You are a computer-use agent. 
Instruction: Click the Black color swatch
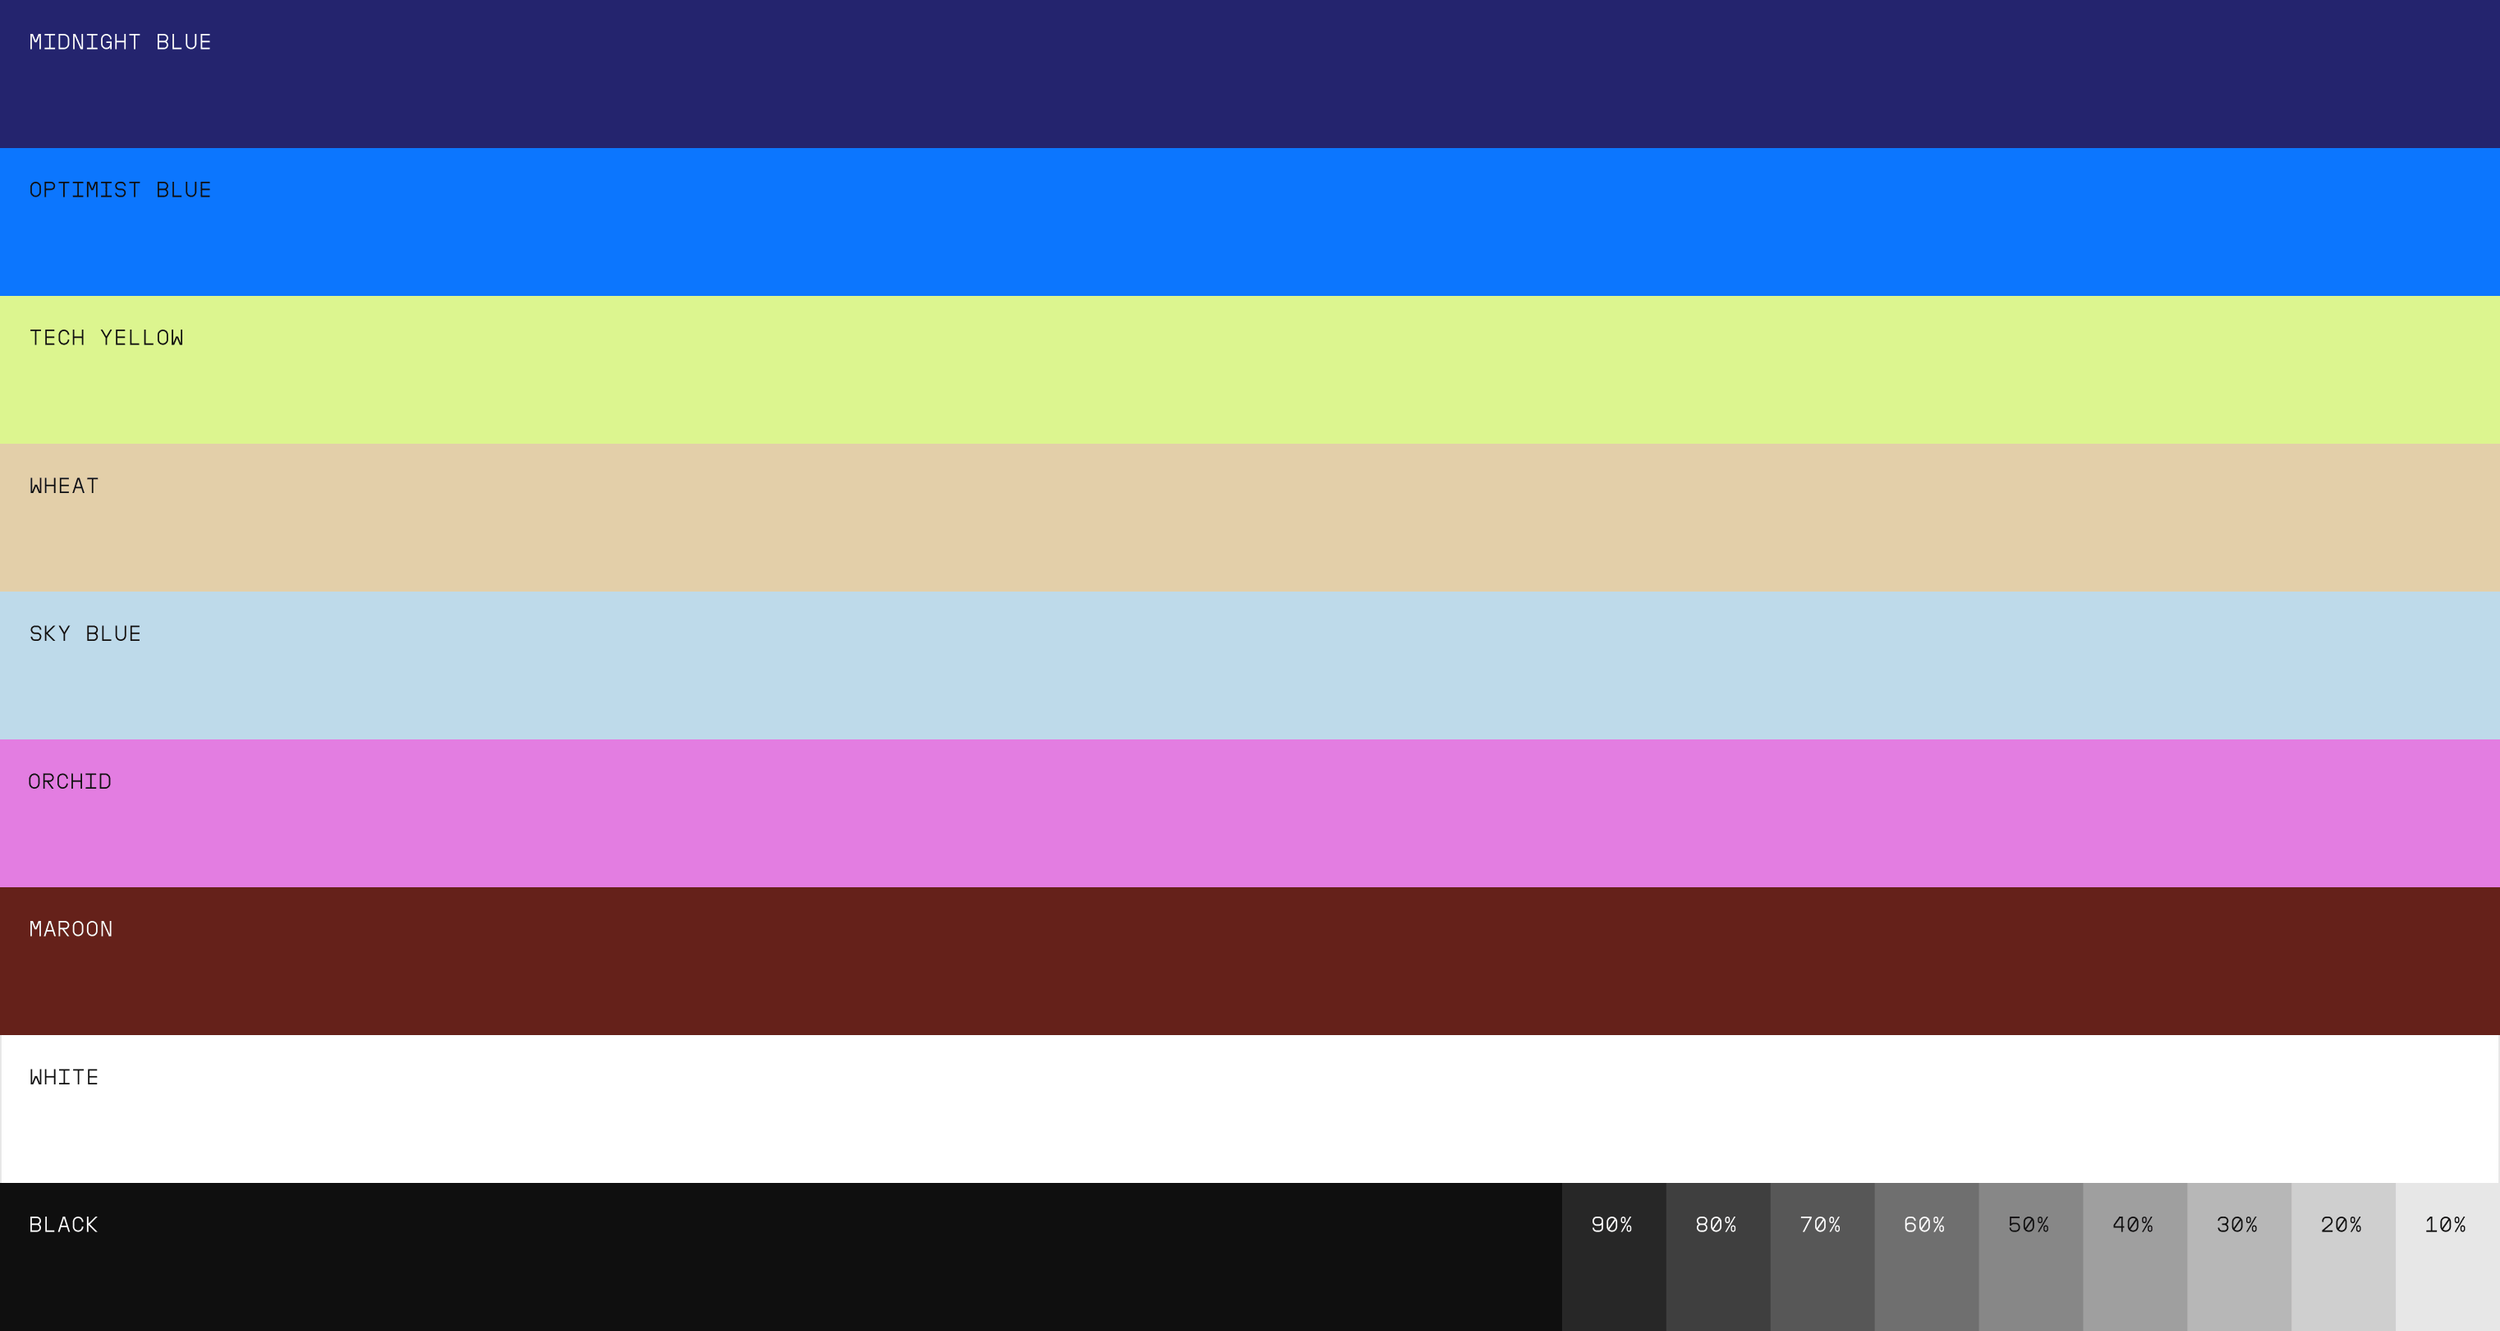(781, 1257)
